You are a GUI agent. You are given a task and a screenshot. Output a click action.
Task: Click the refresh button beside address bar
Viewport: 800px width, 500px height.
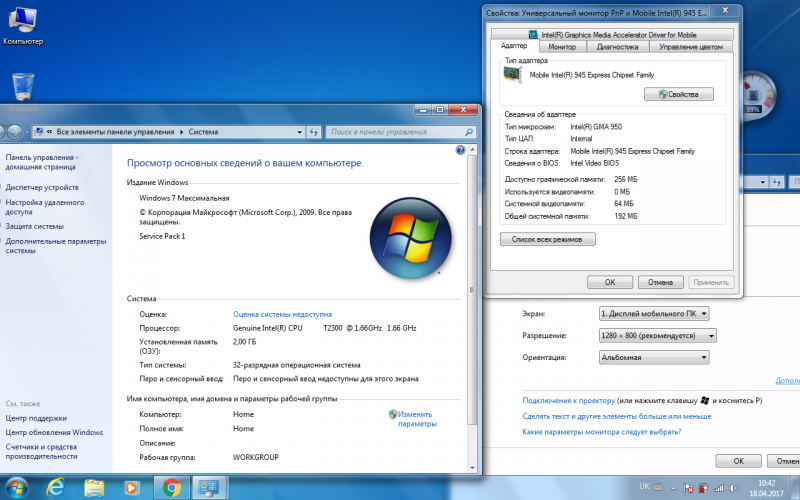[313, 131]
